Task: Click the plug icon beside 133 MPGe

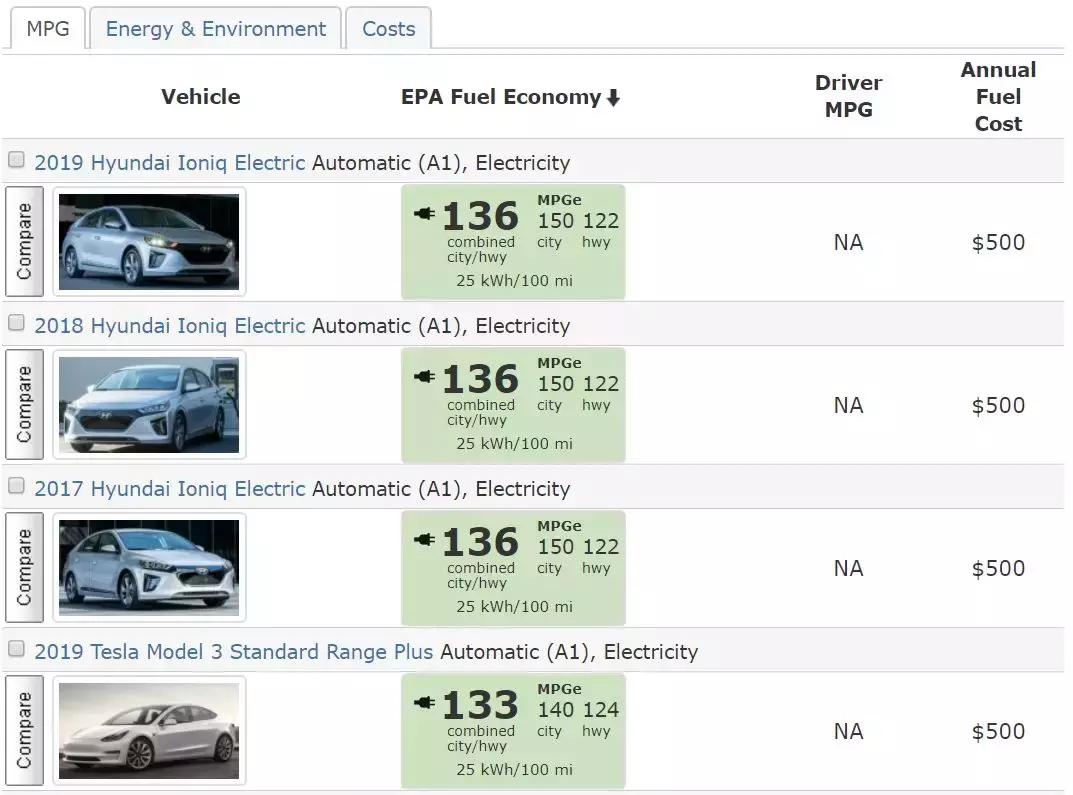Action: [424, 703]
